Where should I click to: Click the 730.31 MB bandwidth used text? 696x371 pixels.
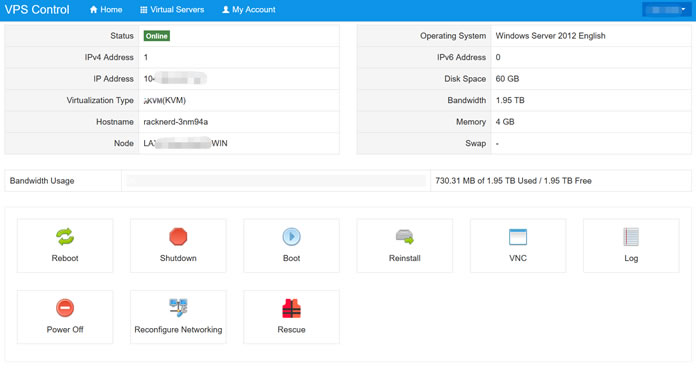tap(513, 181)
